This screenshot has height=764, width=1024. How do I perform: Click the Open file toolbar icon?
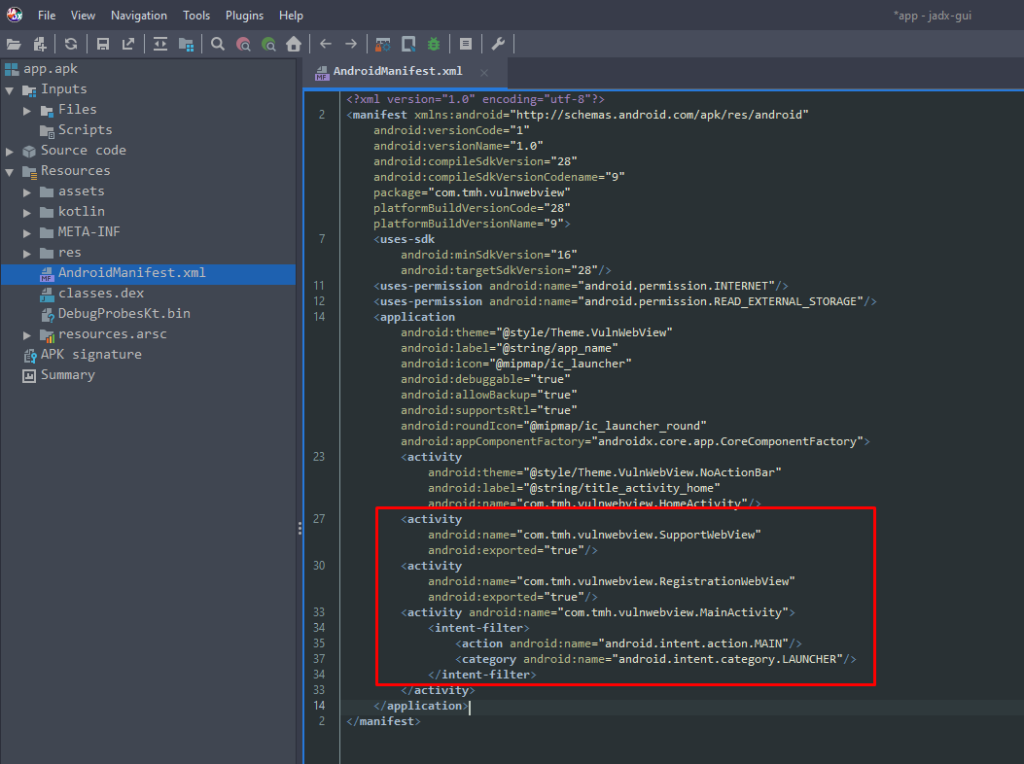click(x=14, y=44)
